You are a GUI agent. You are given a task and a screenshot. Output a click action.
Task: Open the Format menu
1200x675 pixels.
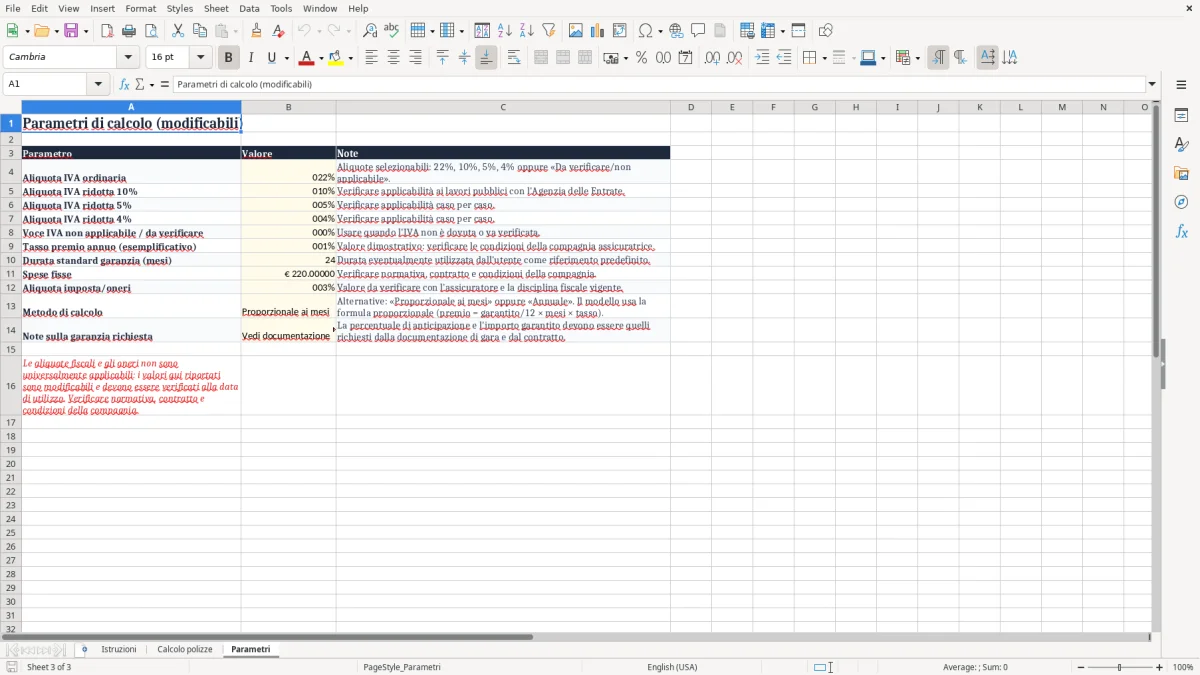[x=140, y=8]
